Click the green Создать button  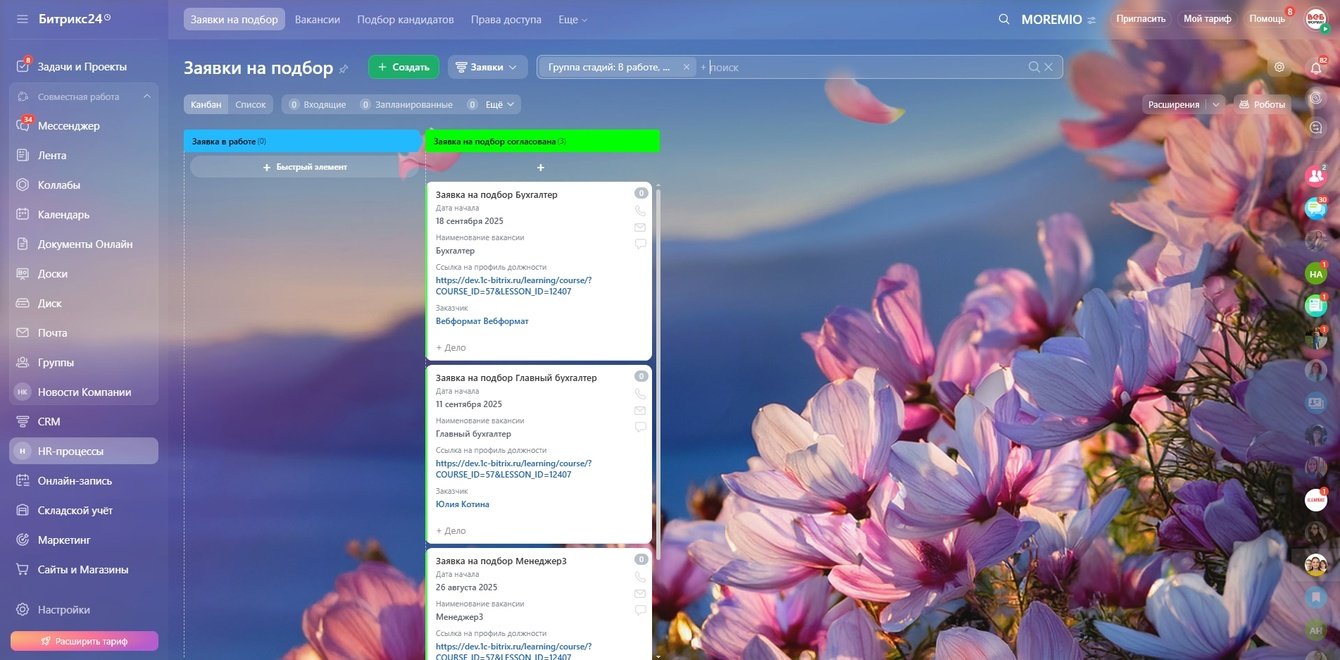404,67
